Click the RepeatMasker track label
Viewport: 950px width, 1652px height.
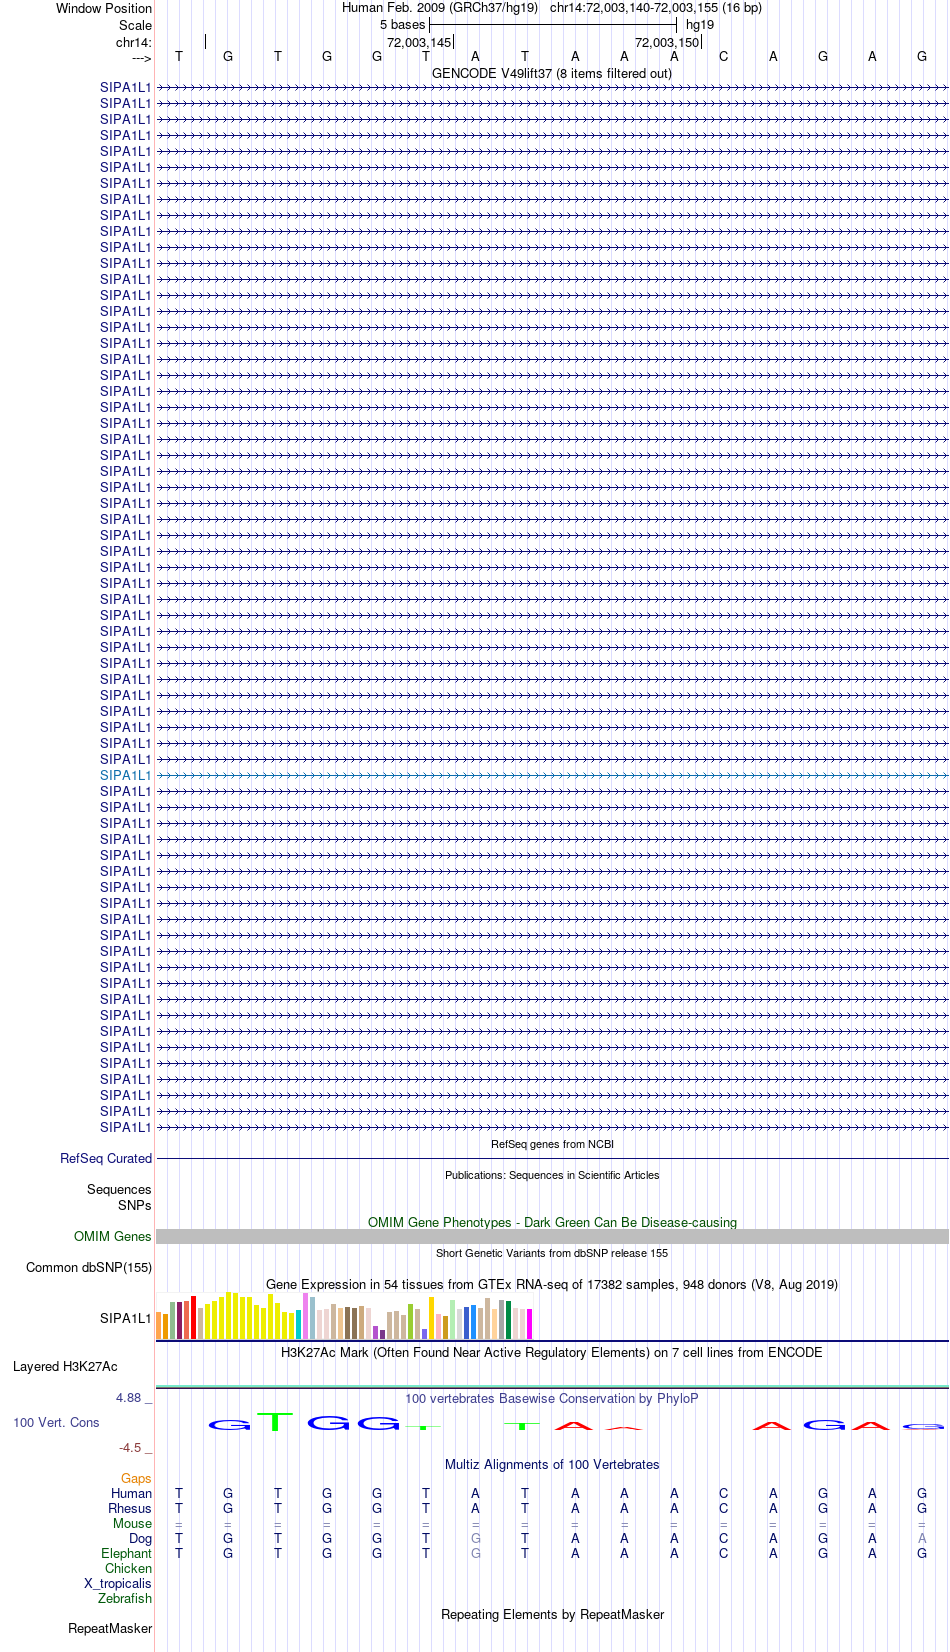point(110,1628)
